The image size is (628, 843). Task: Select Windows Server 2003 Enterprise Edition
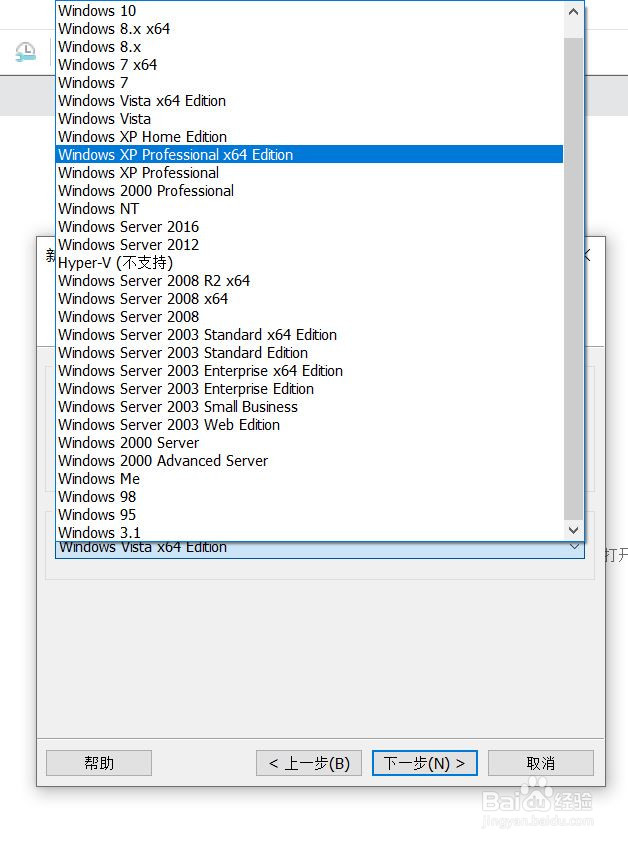(310, 389)
